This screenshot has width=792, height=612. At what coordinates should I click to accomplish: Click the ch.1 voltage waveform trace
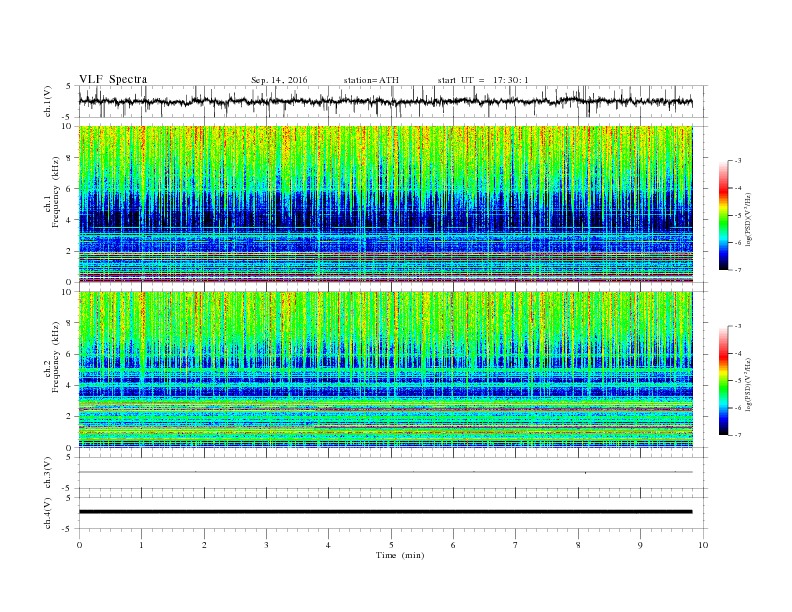tap(385, 101)
